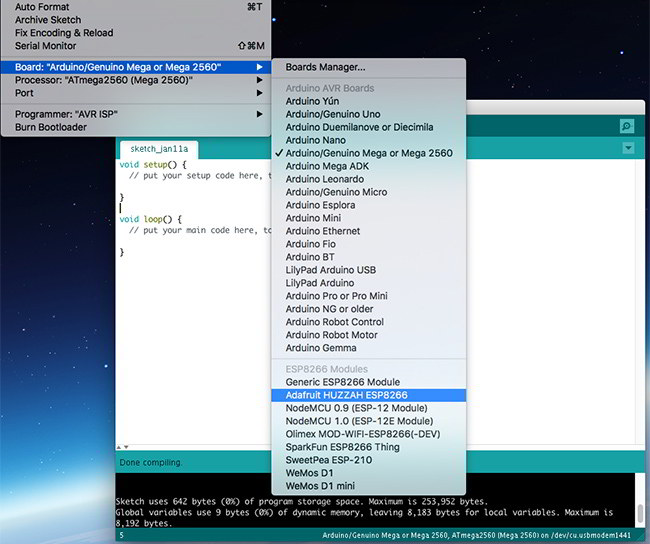
Task: Pick Arduino NG or older
Action: [369, 309]
